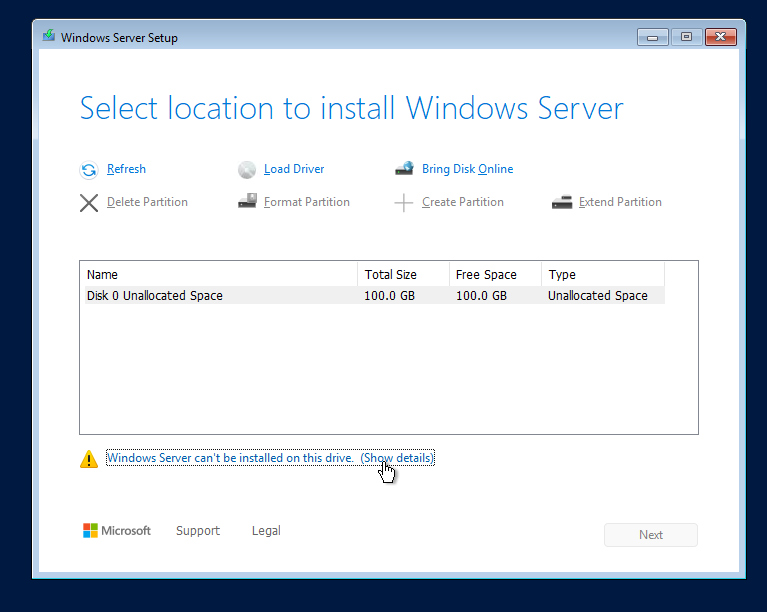Click the Create Partition plus icon
767x612 pixels.
click(x=404, y=203)
